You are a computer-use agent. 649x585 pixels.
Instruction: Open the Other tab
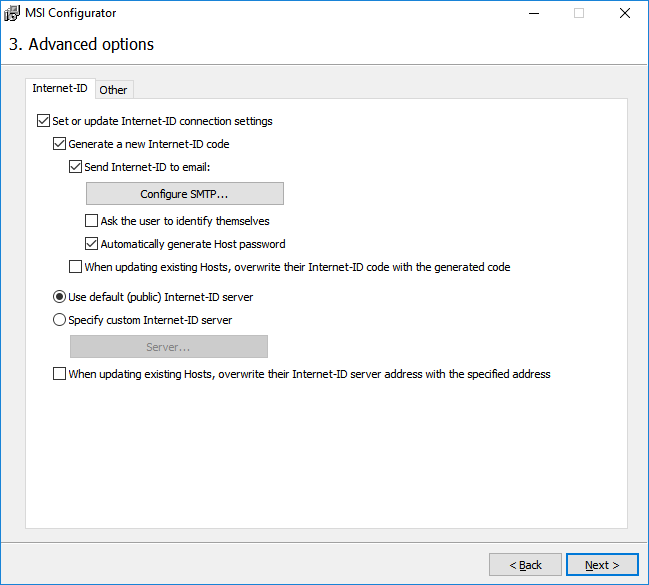click(x=113, y=90)
